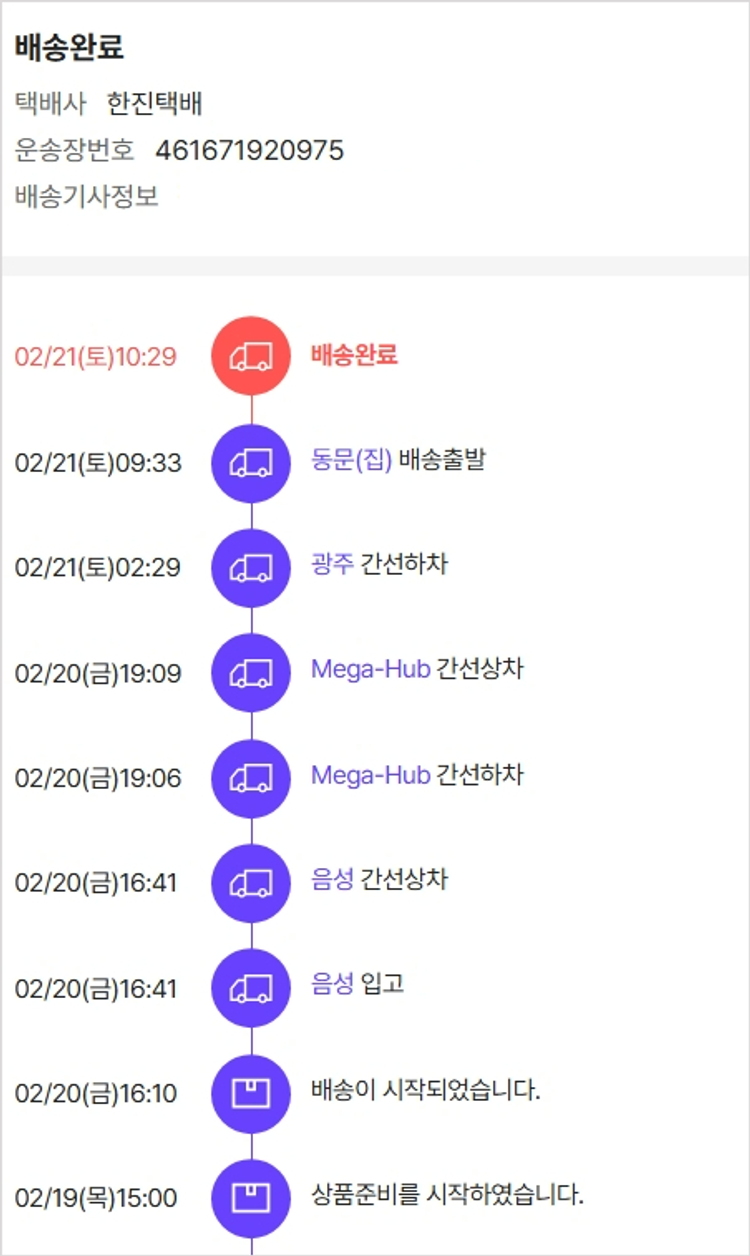Viewport: 750px width, 1256px height.
Task: Click the truck icon beside 광주 간선하차
Action: coord(251,567)
